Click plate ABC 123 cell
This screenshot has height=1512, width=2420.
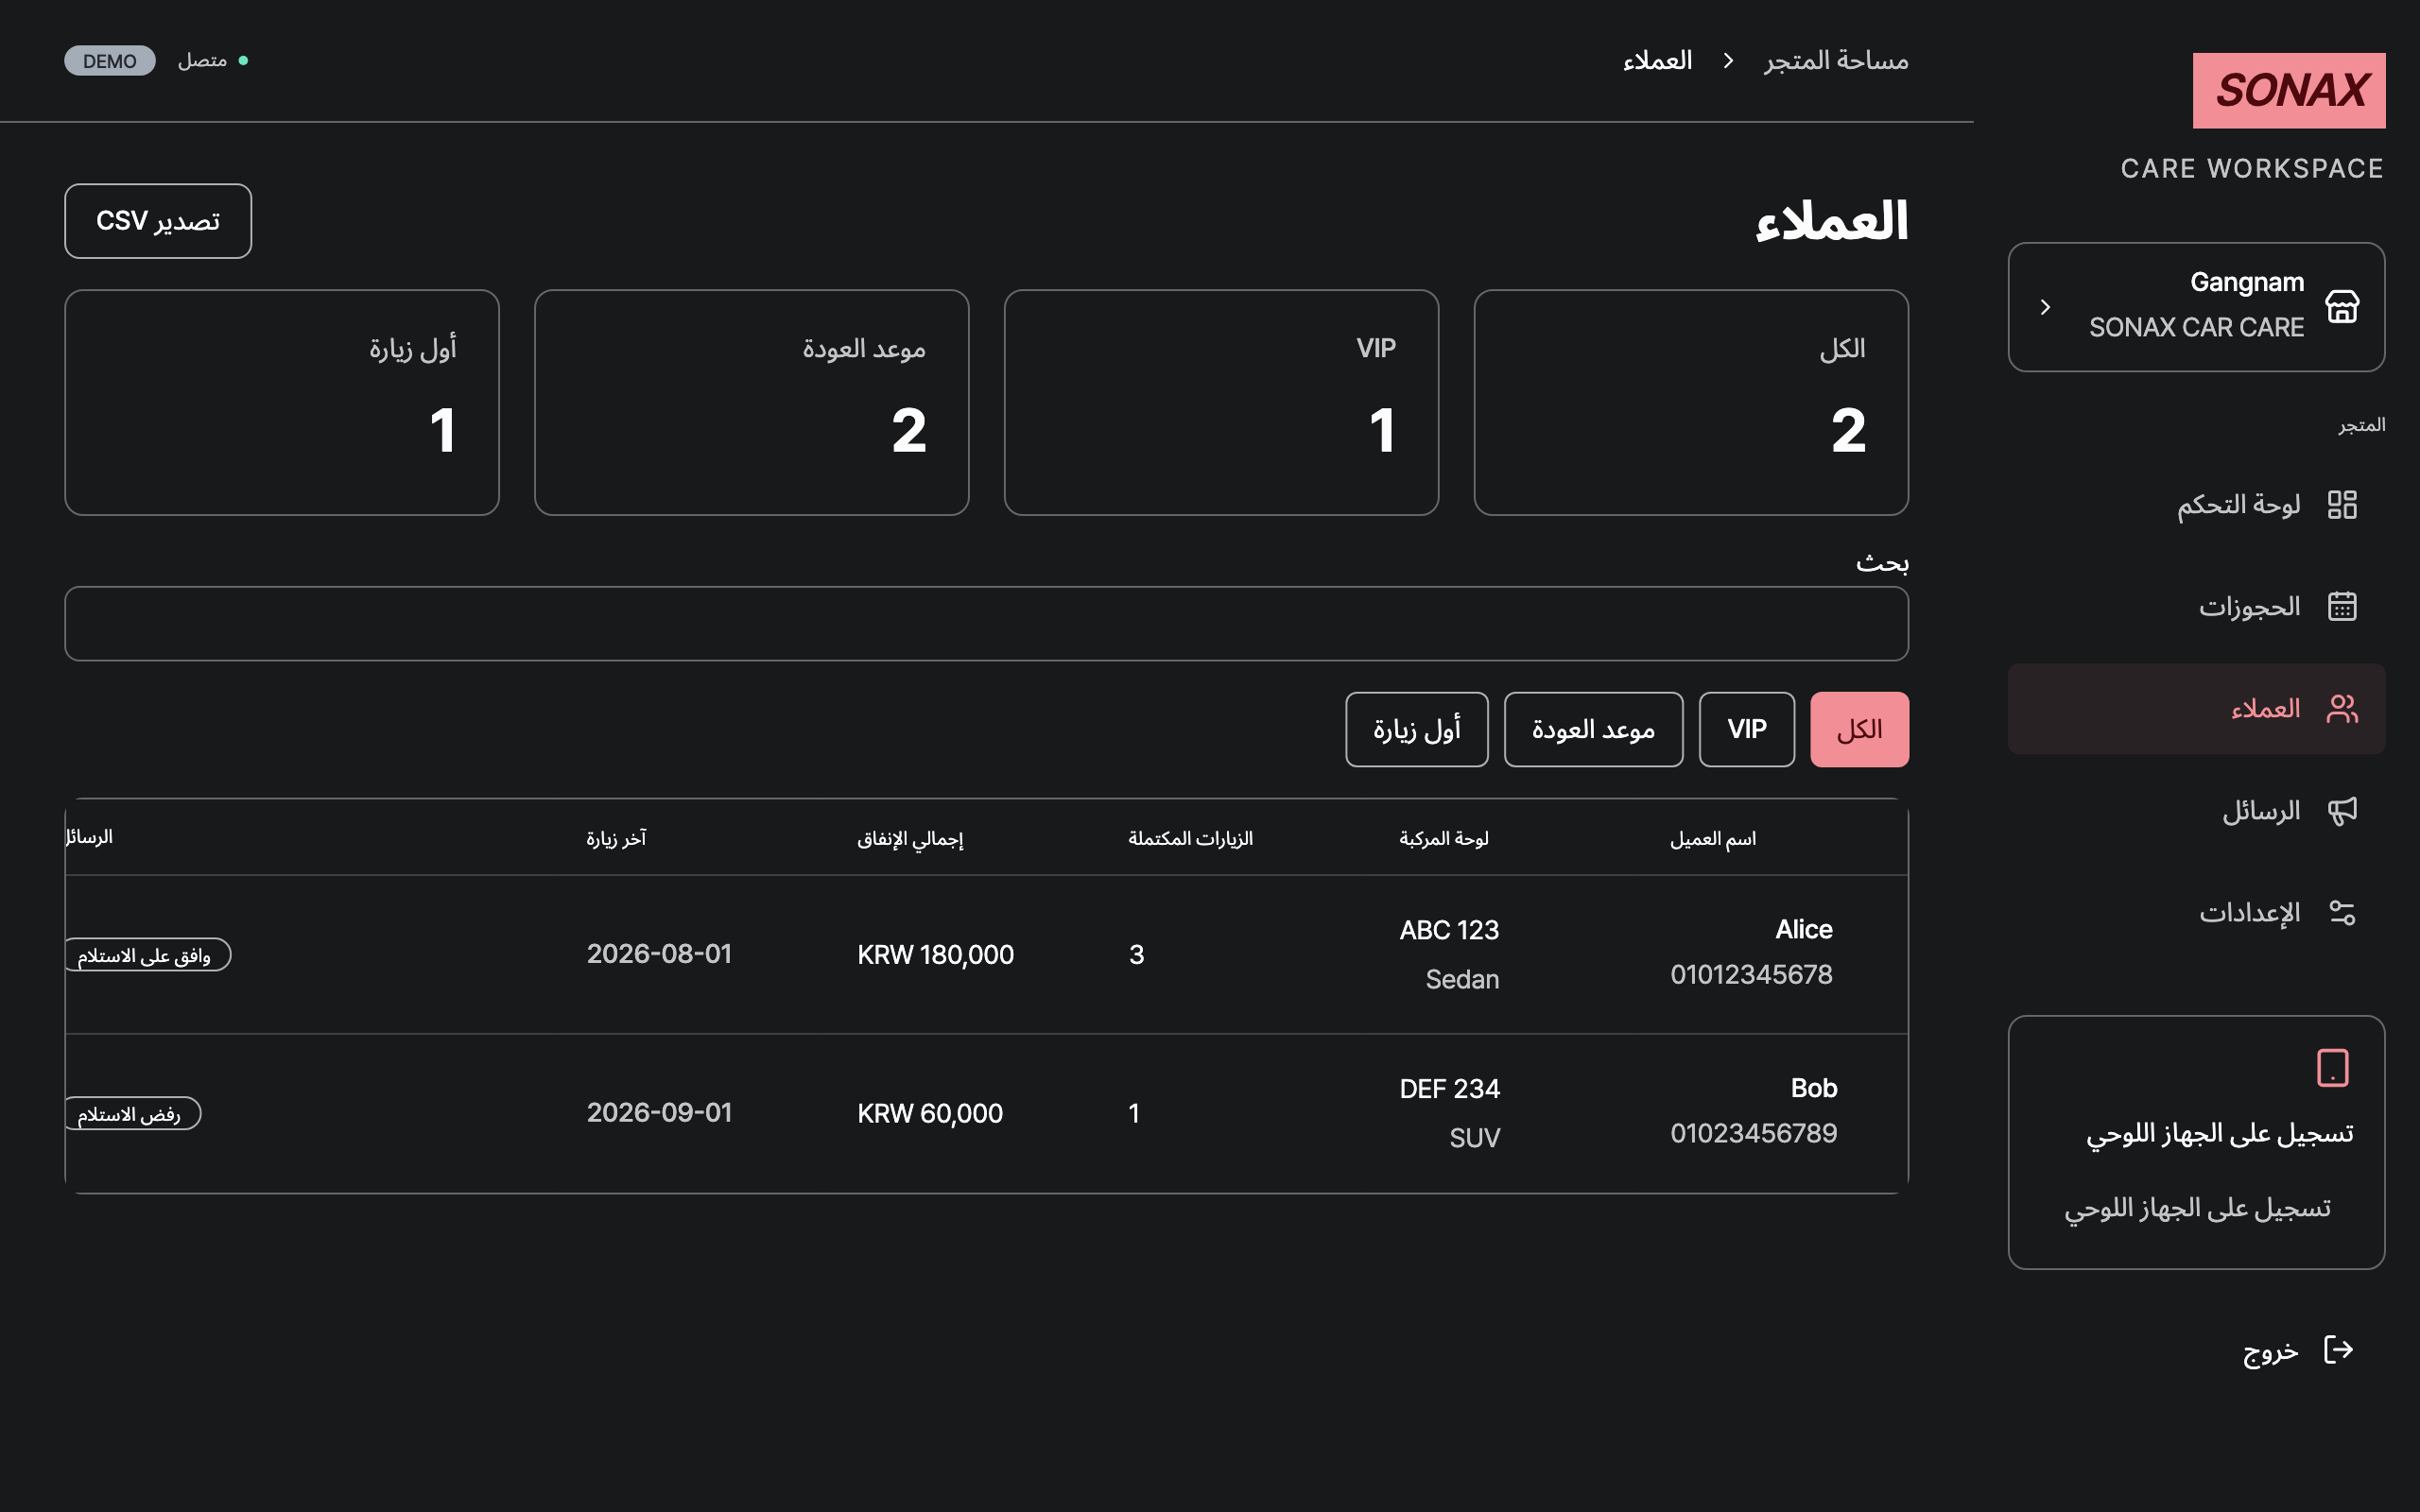pyautogui.click(x=1449, y=930)
